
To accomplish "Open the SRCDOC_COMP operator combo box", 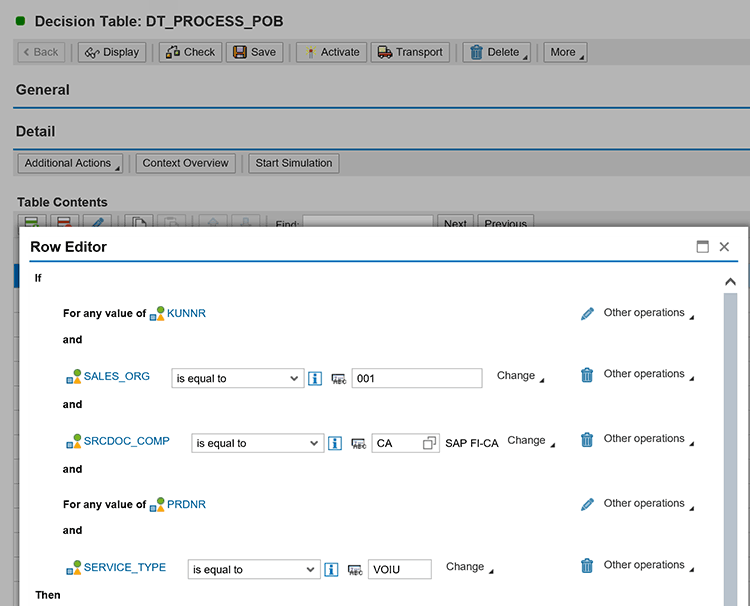I will coord(257,443).
